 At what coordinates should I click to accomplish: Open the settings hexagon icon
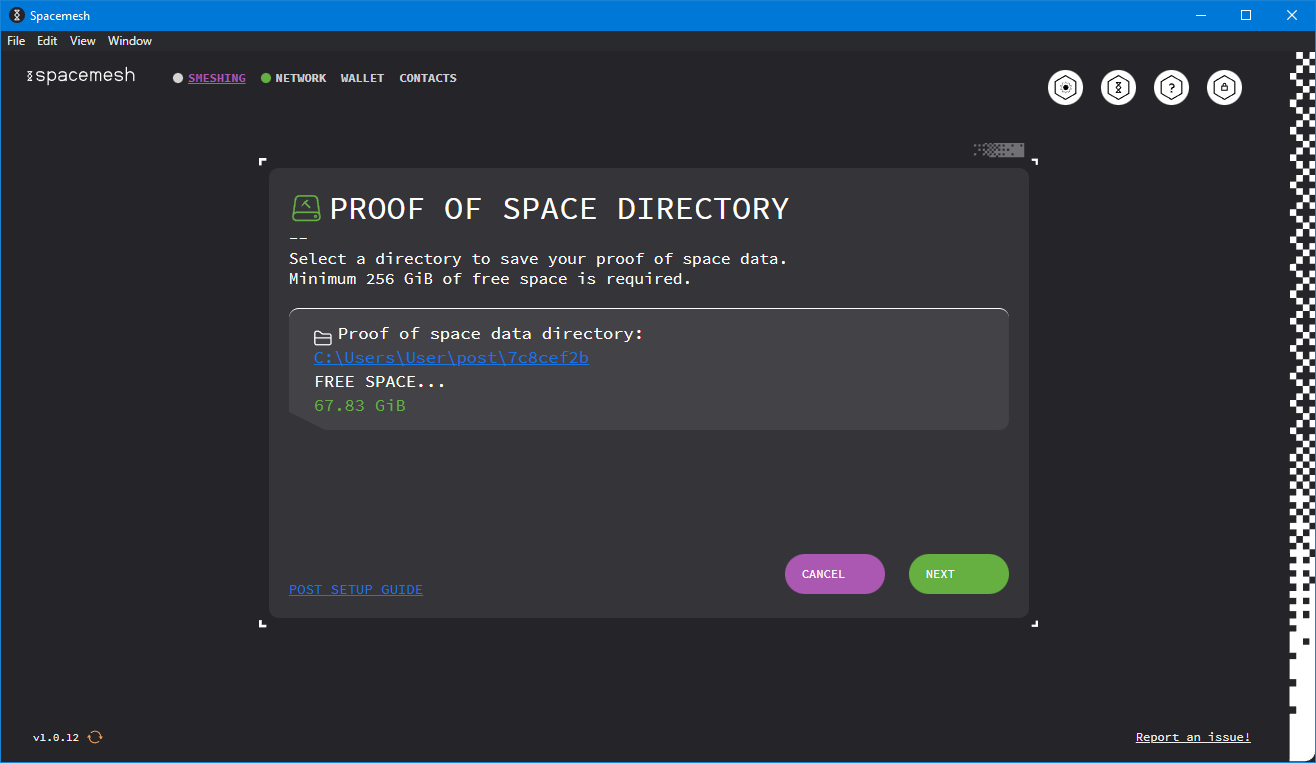pos(1066,88)
